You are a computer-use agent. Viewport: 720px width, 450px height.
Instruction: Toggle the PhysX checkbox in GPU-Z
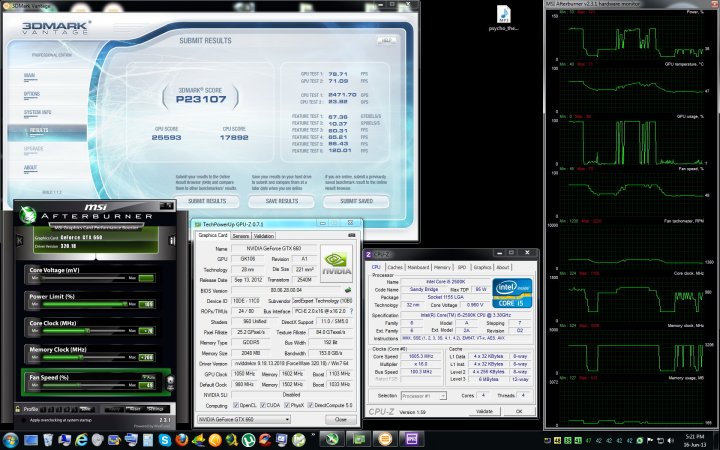(x=287, y=405)
